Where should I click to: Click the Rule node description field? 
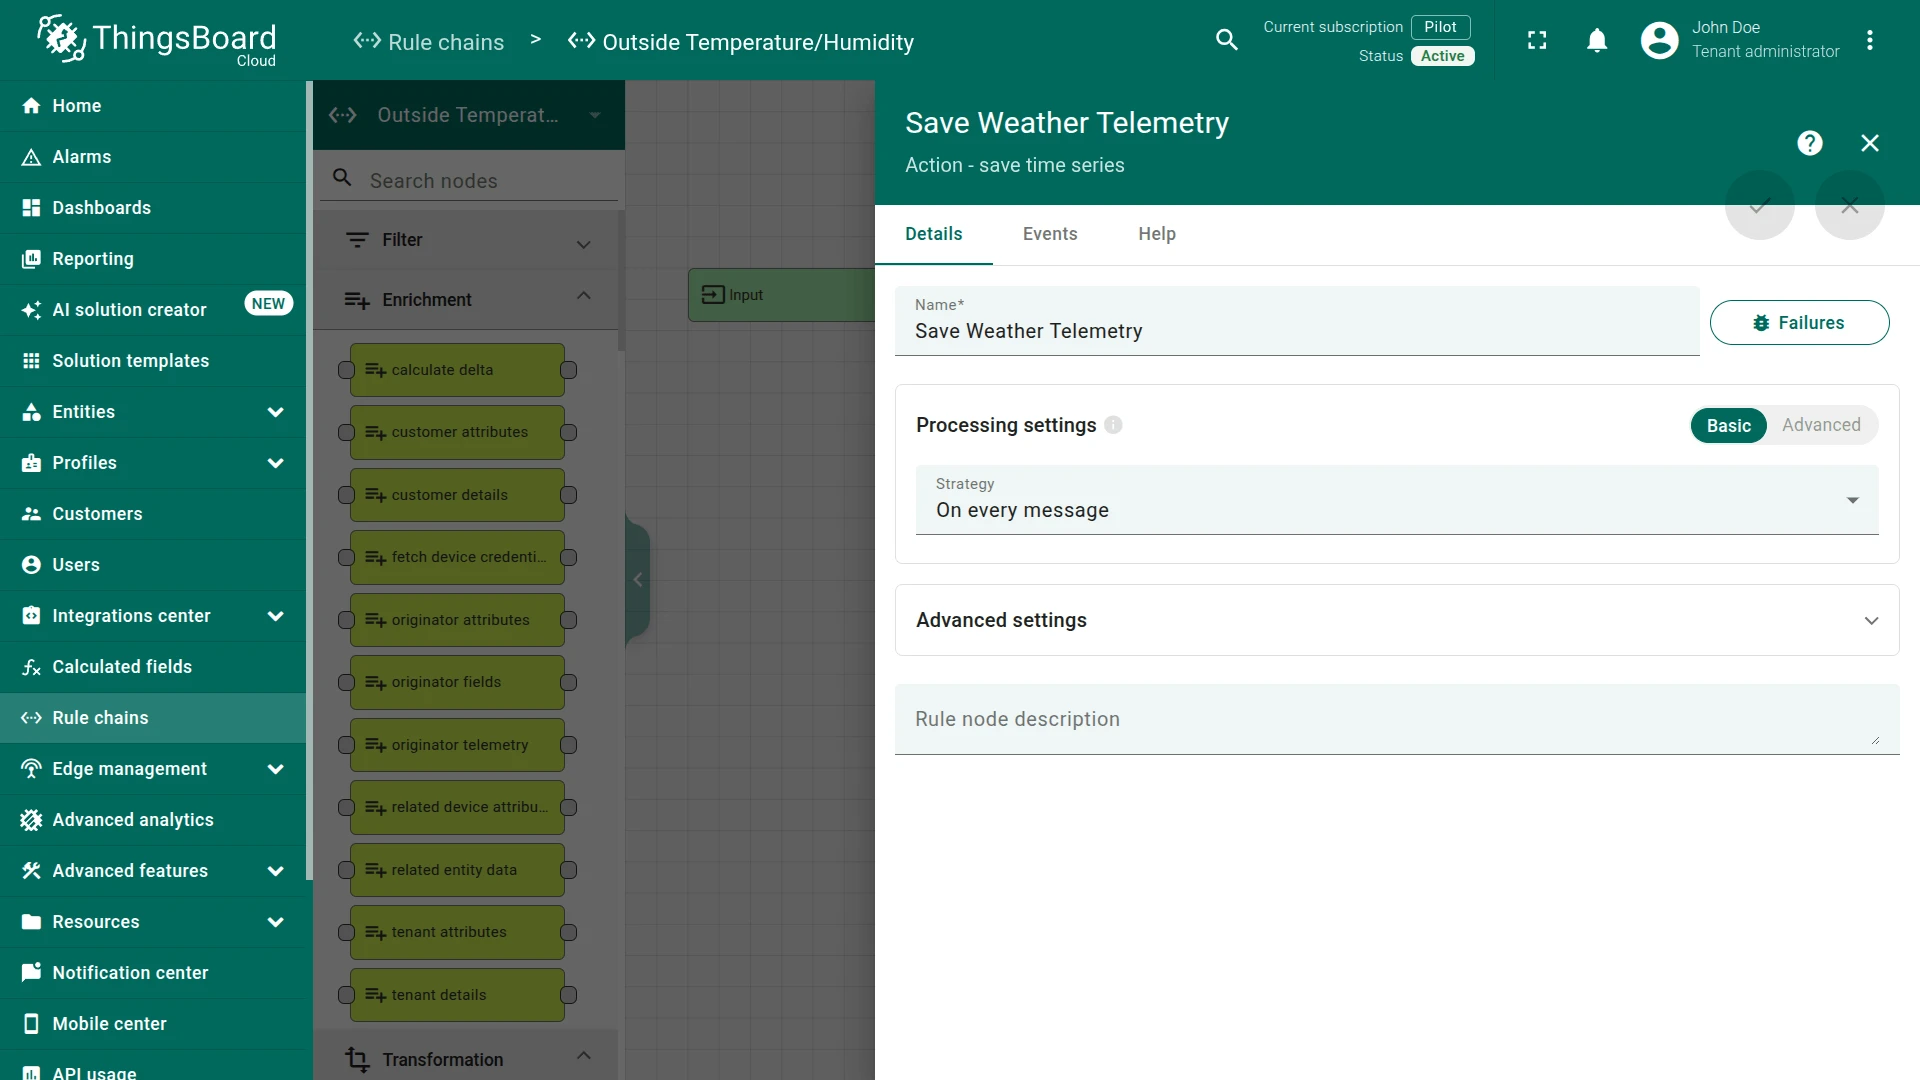click(x=1397, y=719)
